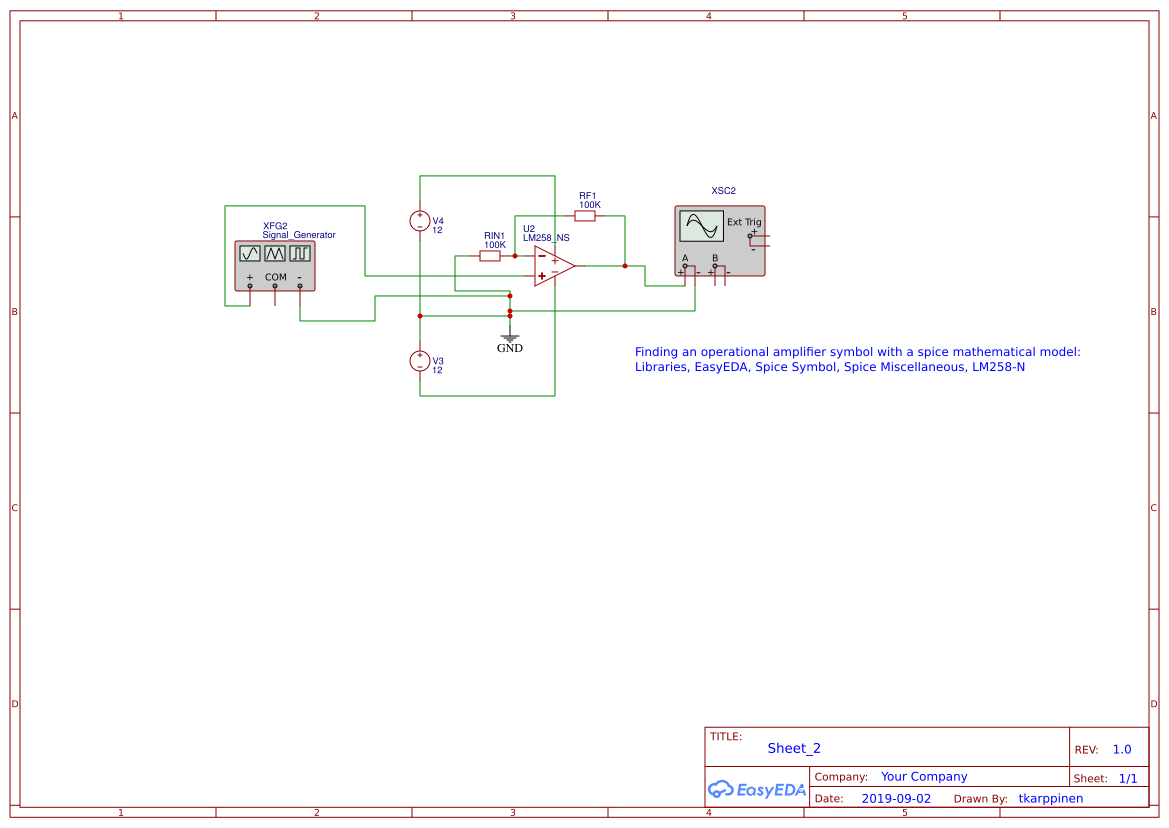
Task: Click the date 2019-09-02 in the title block
Action: coord(898,798)
